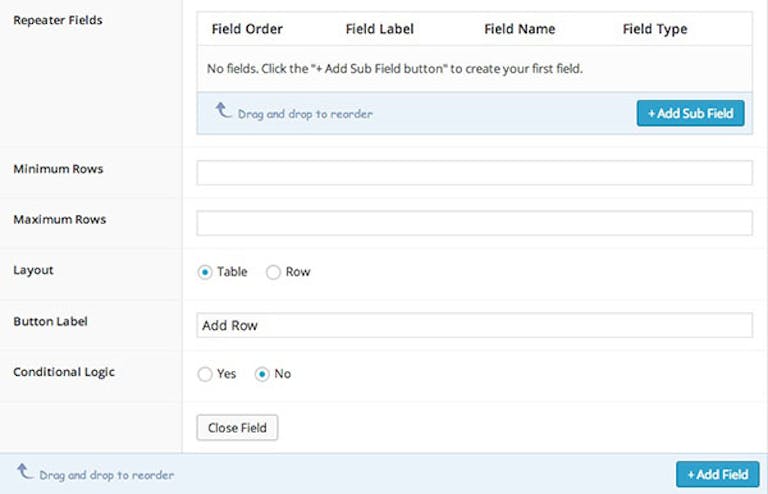The width and height of the screenshot is (768, 494).
Task: Choose No for Conditional Logic
Action: 262,374
